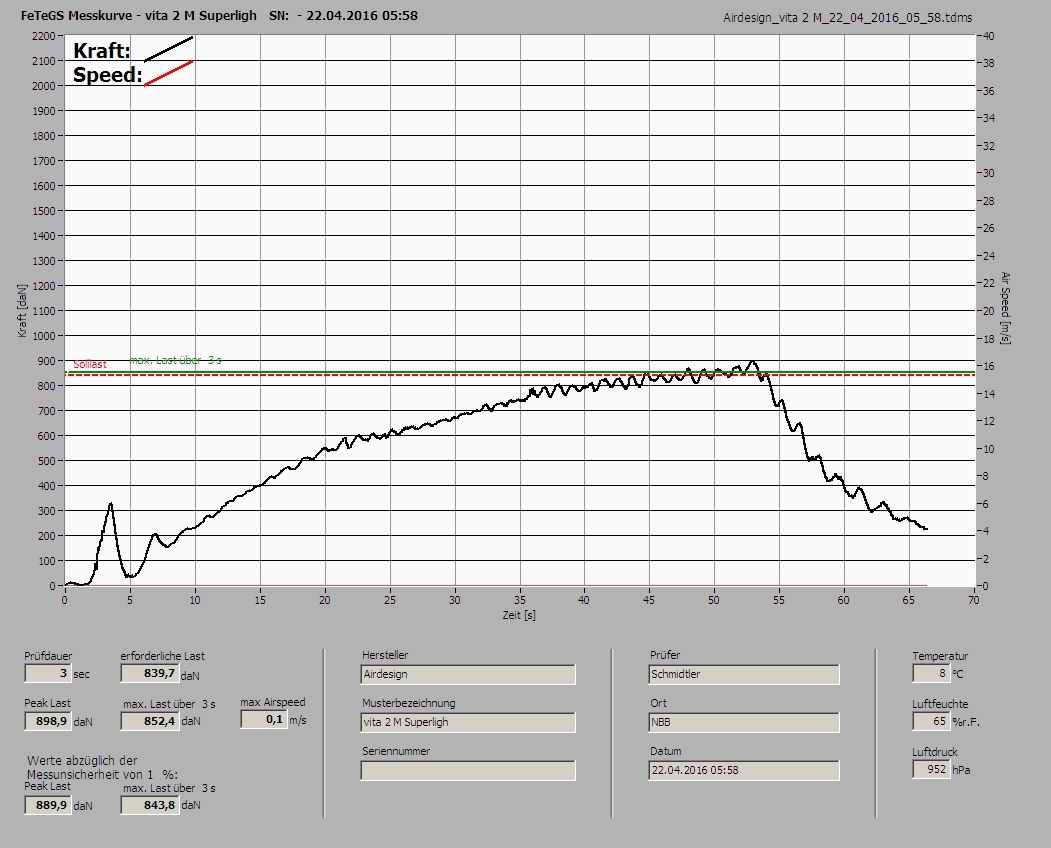
Task: Click the Speed legend label
Action: tap(107, 74)
